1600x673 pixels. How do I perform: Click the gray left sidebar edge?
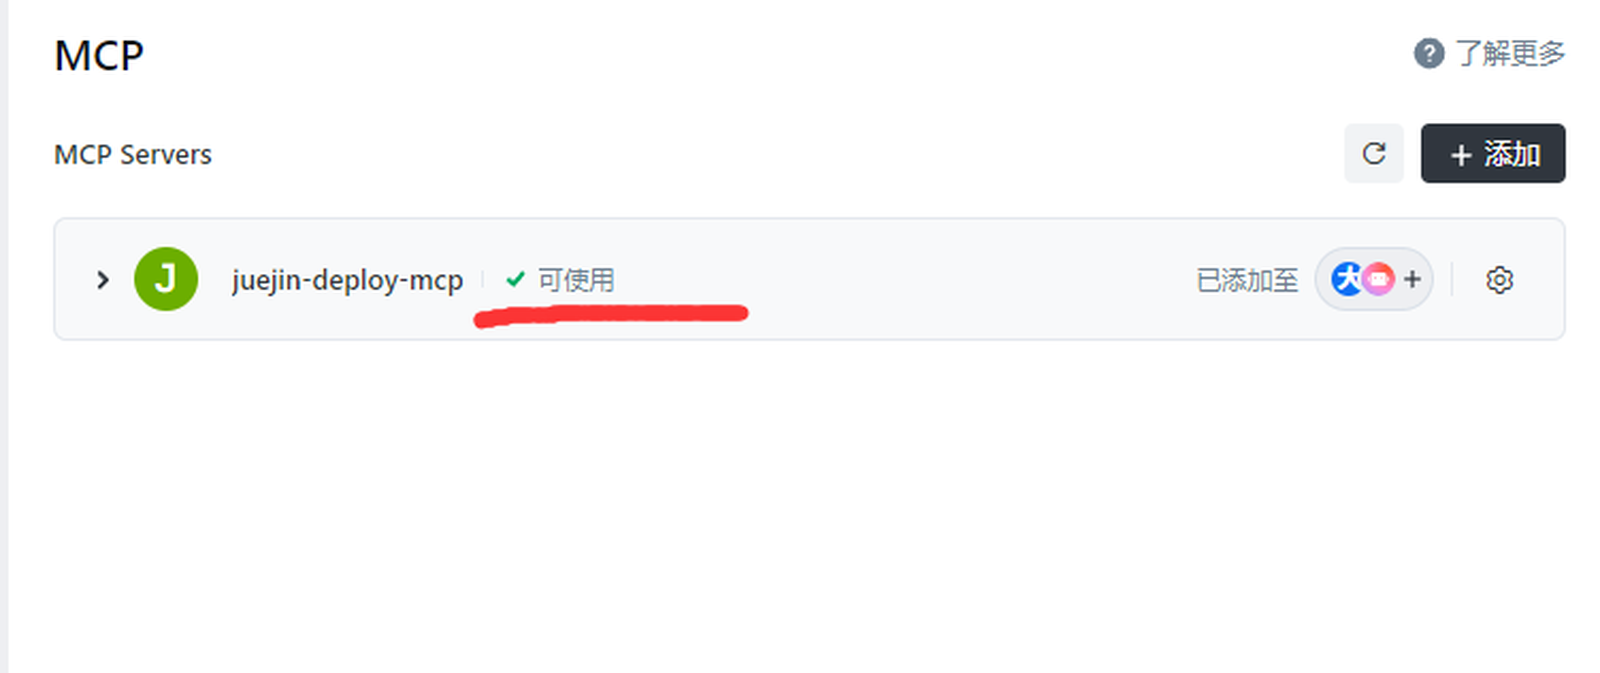4,336
